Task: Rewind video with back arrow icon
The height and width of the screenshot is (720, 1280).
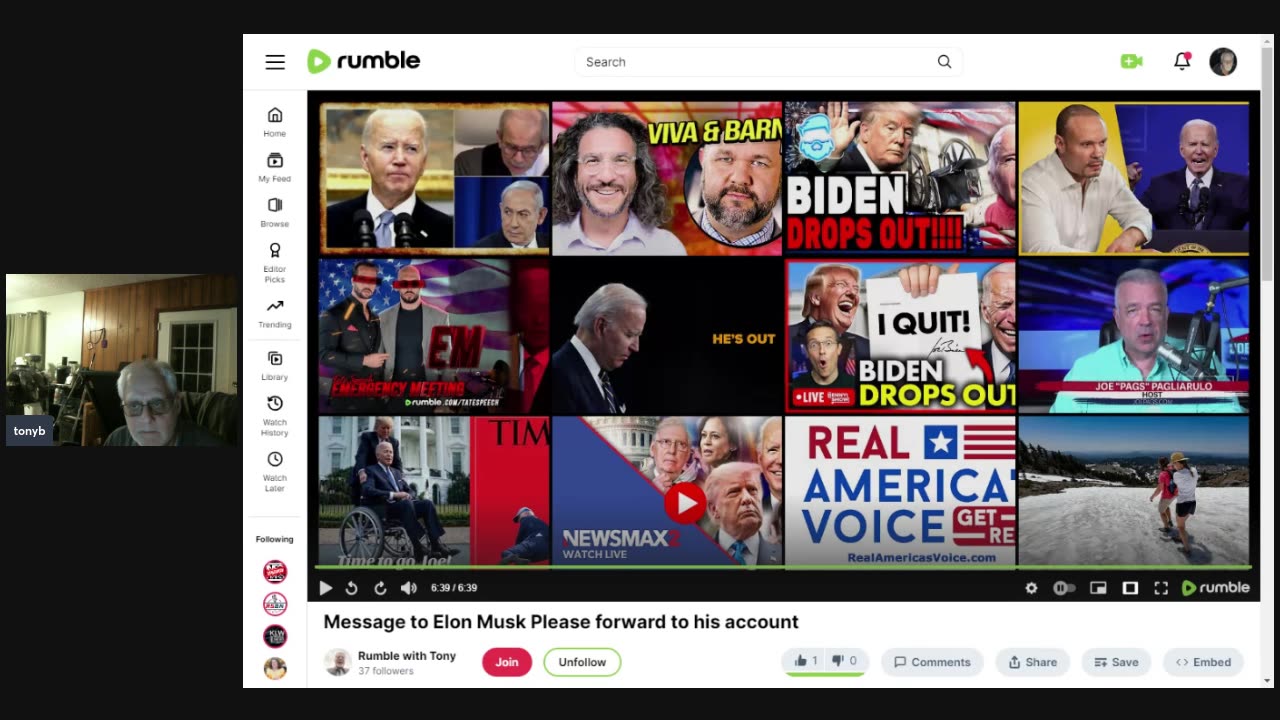Action: pyautogui.click(x=352, y=588)
